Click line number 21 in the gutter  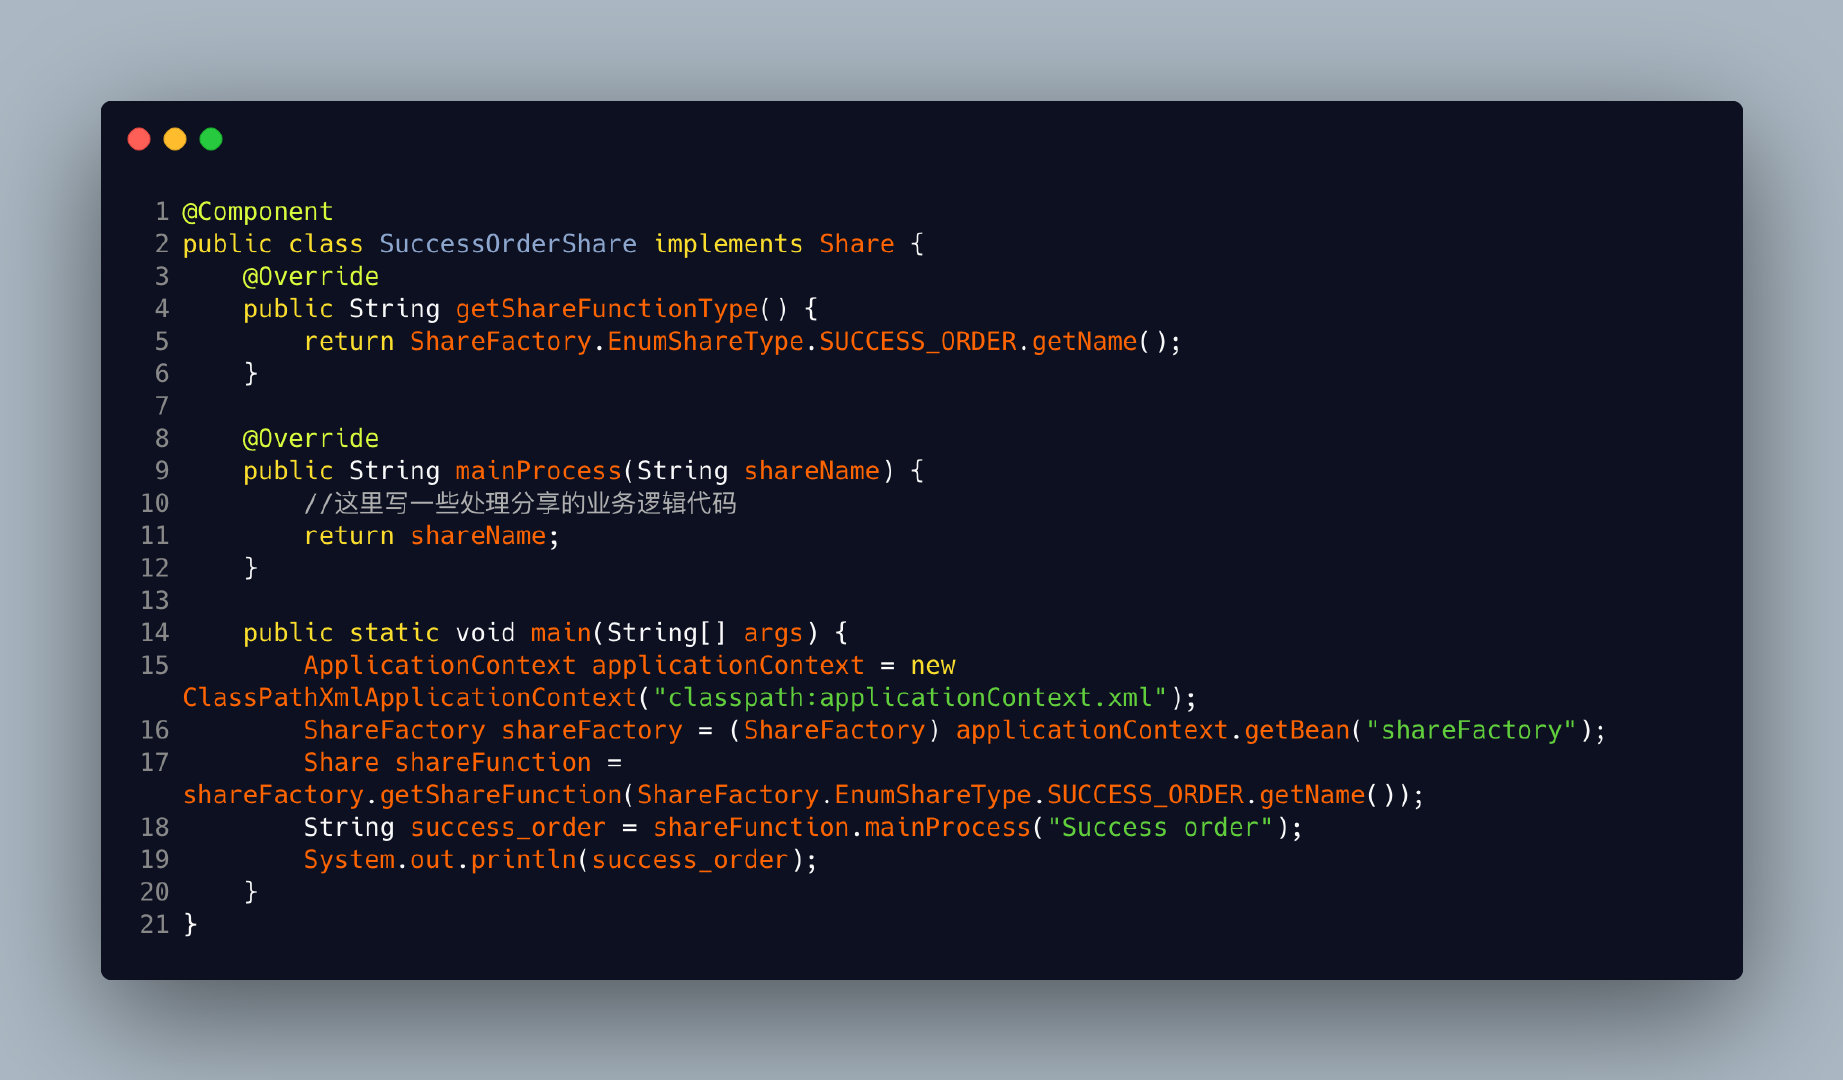pos(155,925)
